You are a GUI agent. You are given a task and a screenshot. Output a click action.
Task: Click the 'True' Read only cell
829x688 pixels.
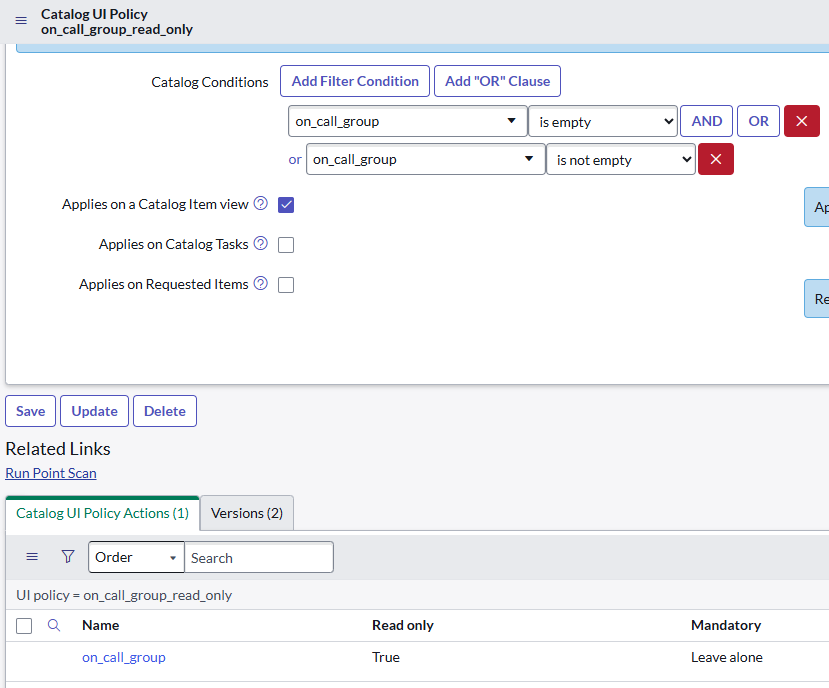pos(386,657)
